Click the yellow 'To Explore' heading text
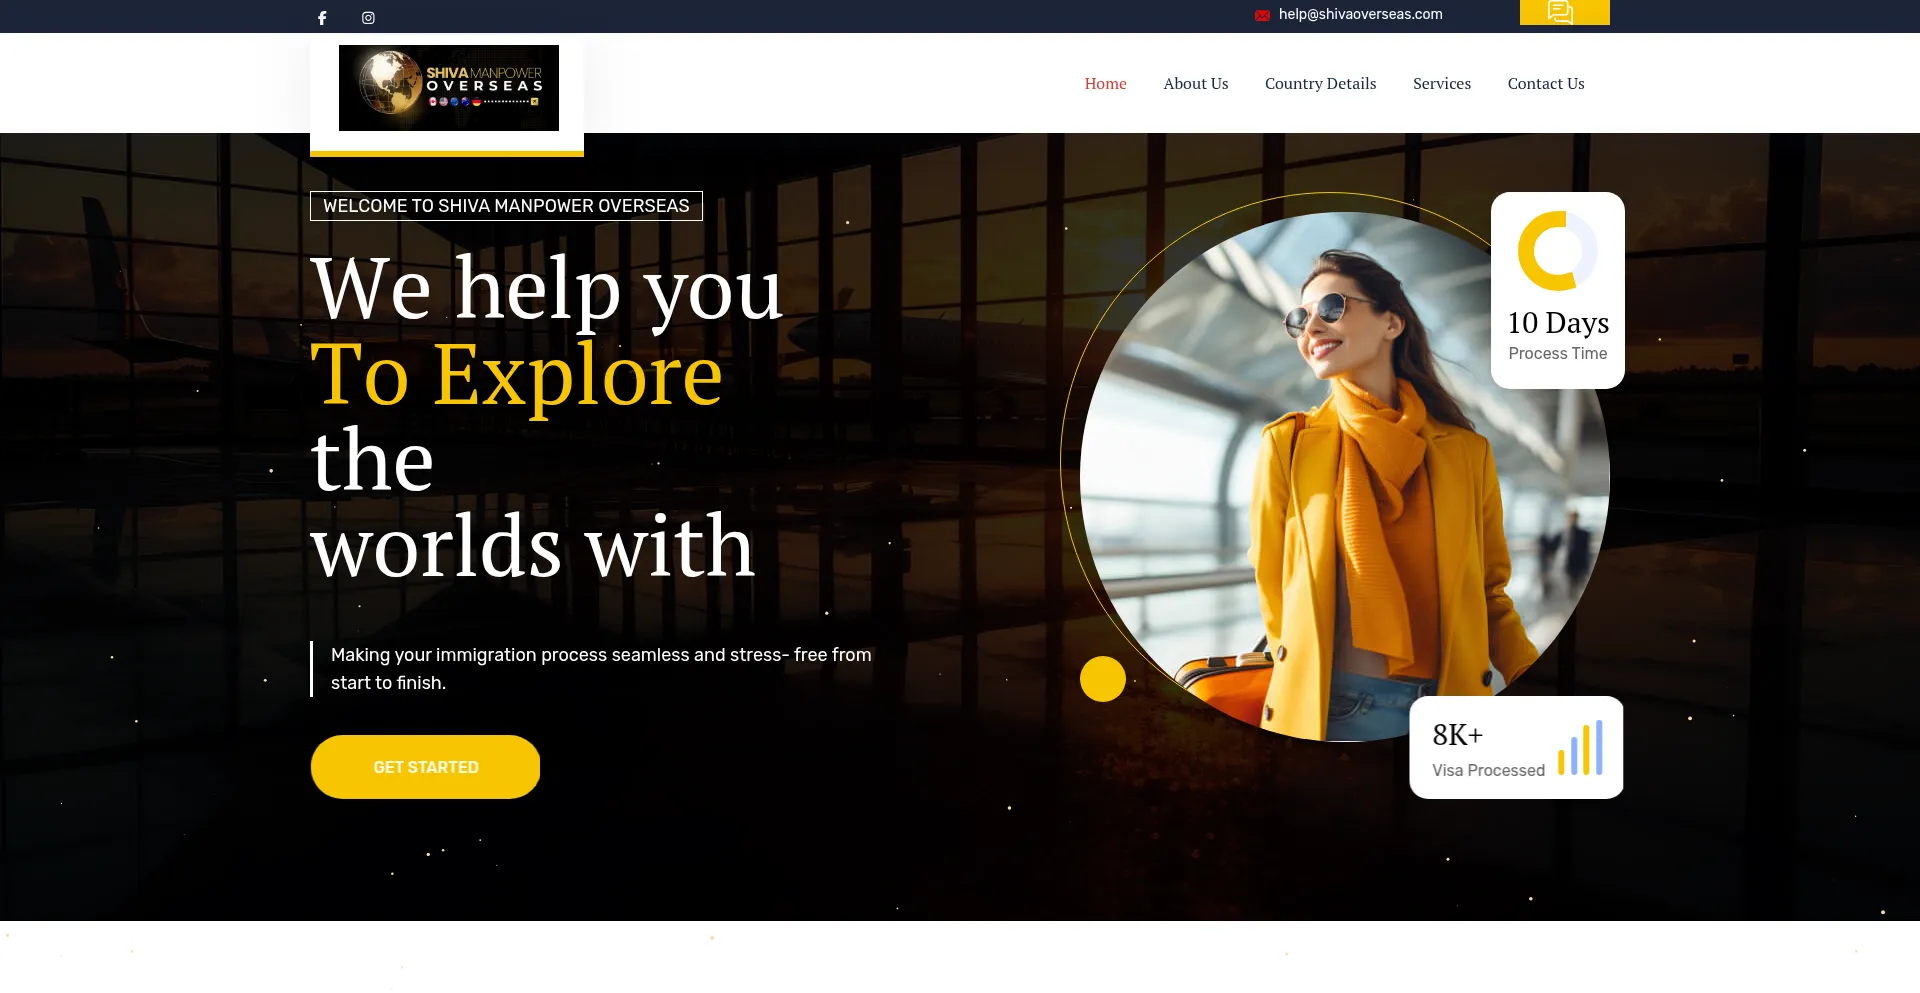 [x=516, y=374]
